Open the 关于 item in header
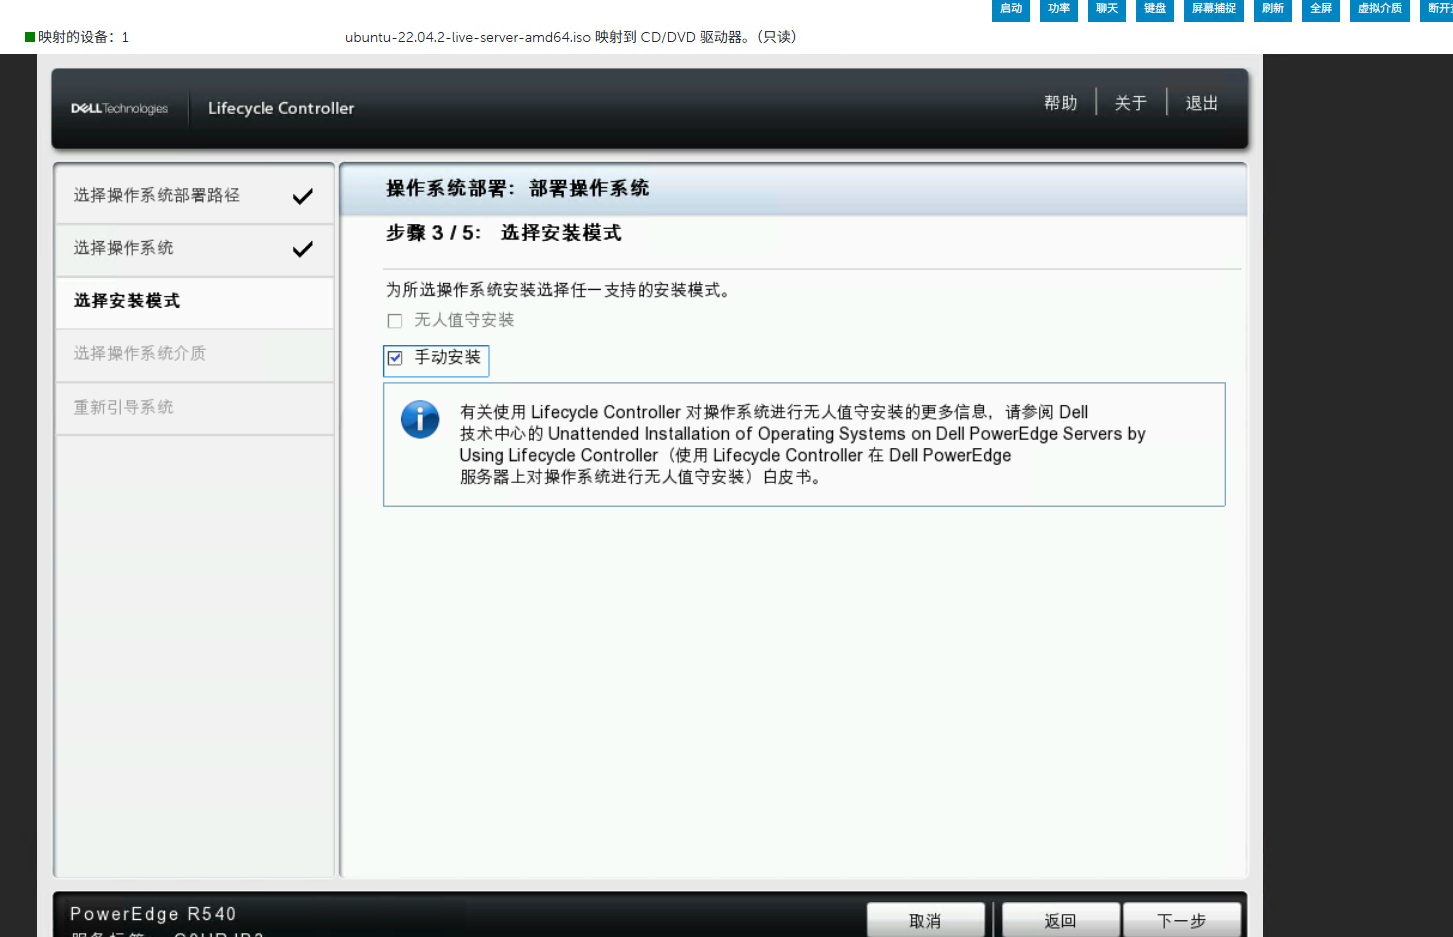Screen dimensions: 1453x937 click(x=1130, y=103)
